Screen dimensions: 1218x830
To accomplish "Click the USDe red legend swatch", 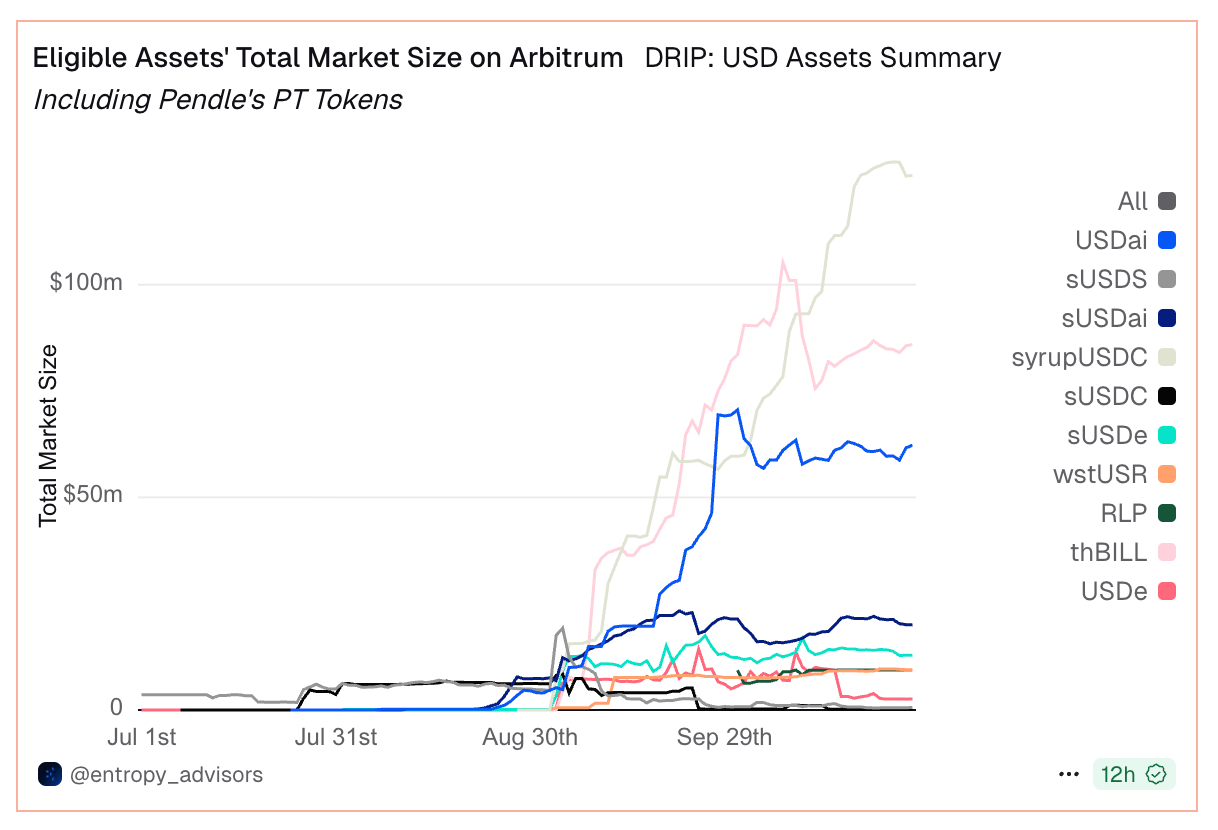I will (x=1166, y=591).
